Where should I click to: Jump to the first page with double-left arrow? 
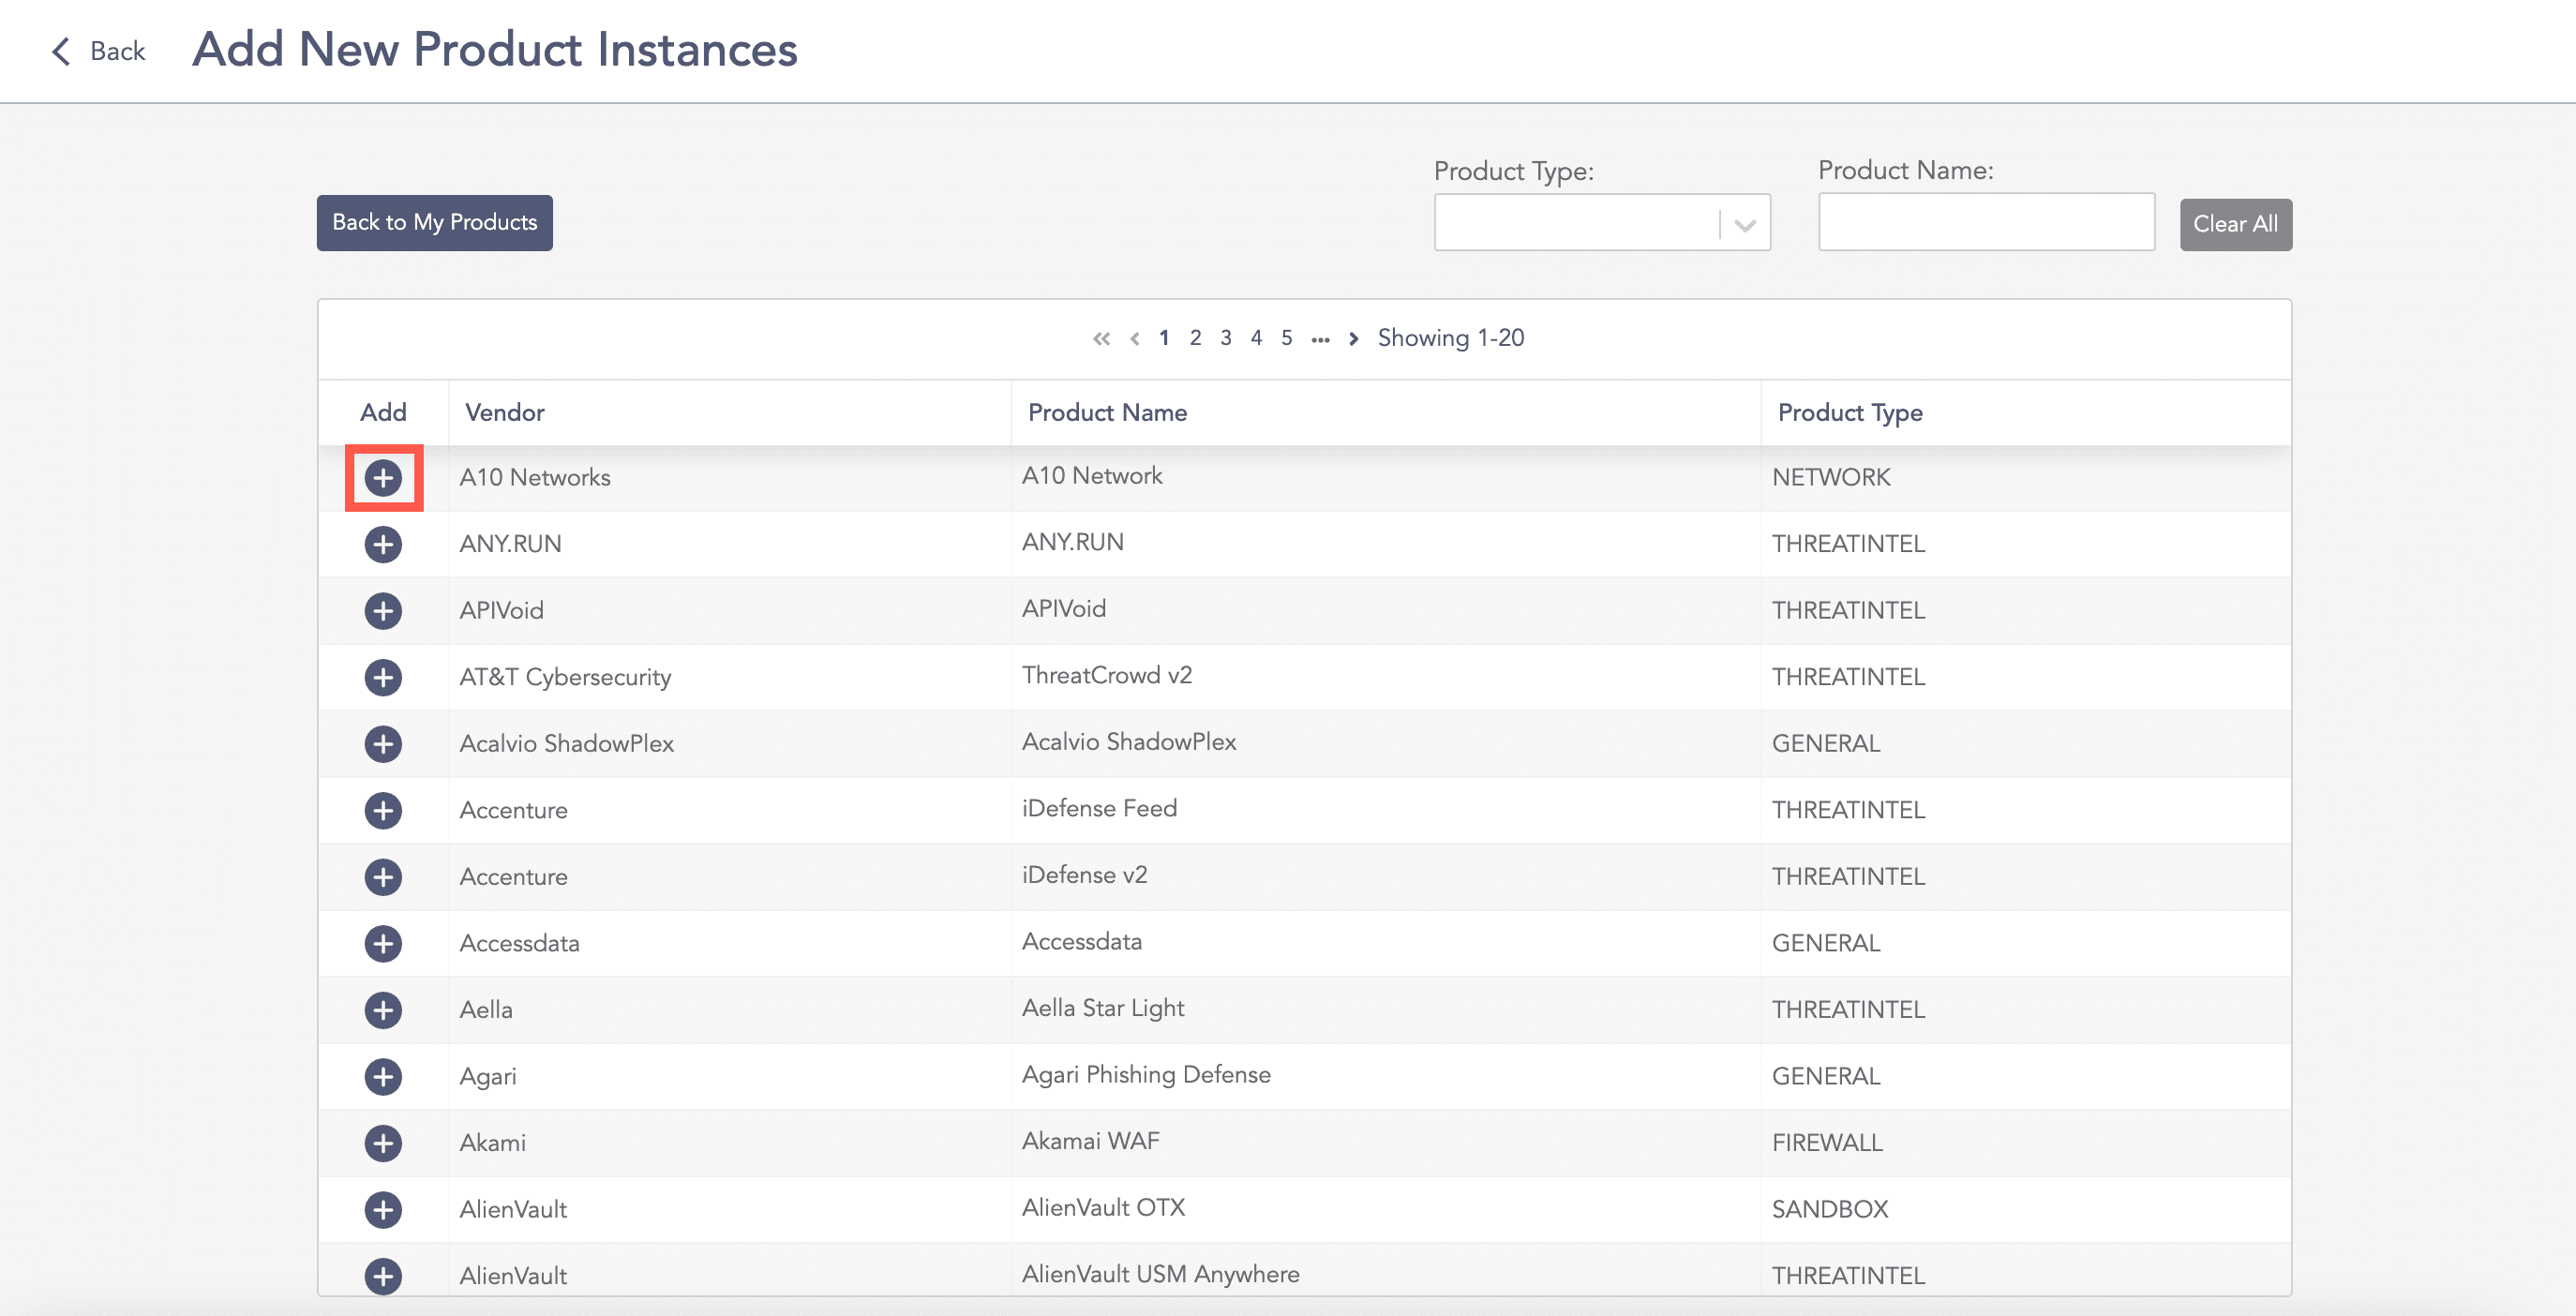[x=1101, y=338]
